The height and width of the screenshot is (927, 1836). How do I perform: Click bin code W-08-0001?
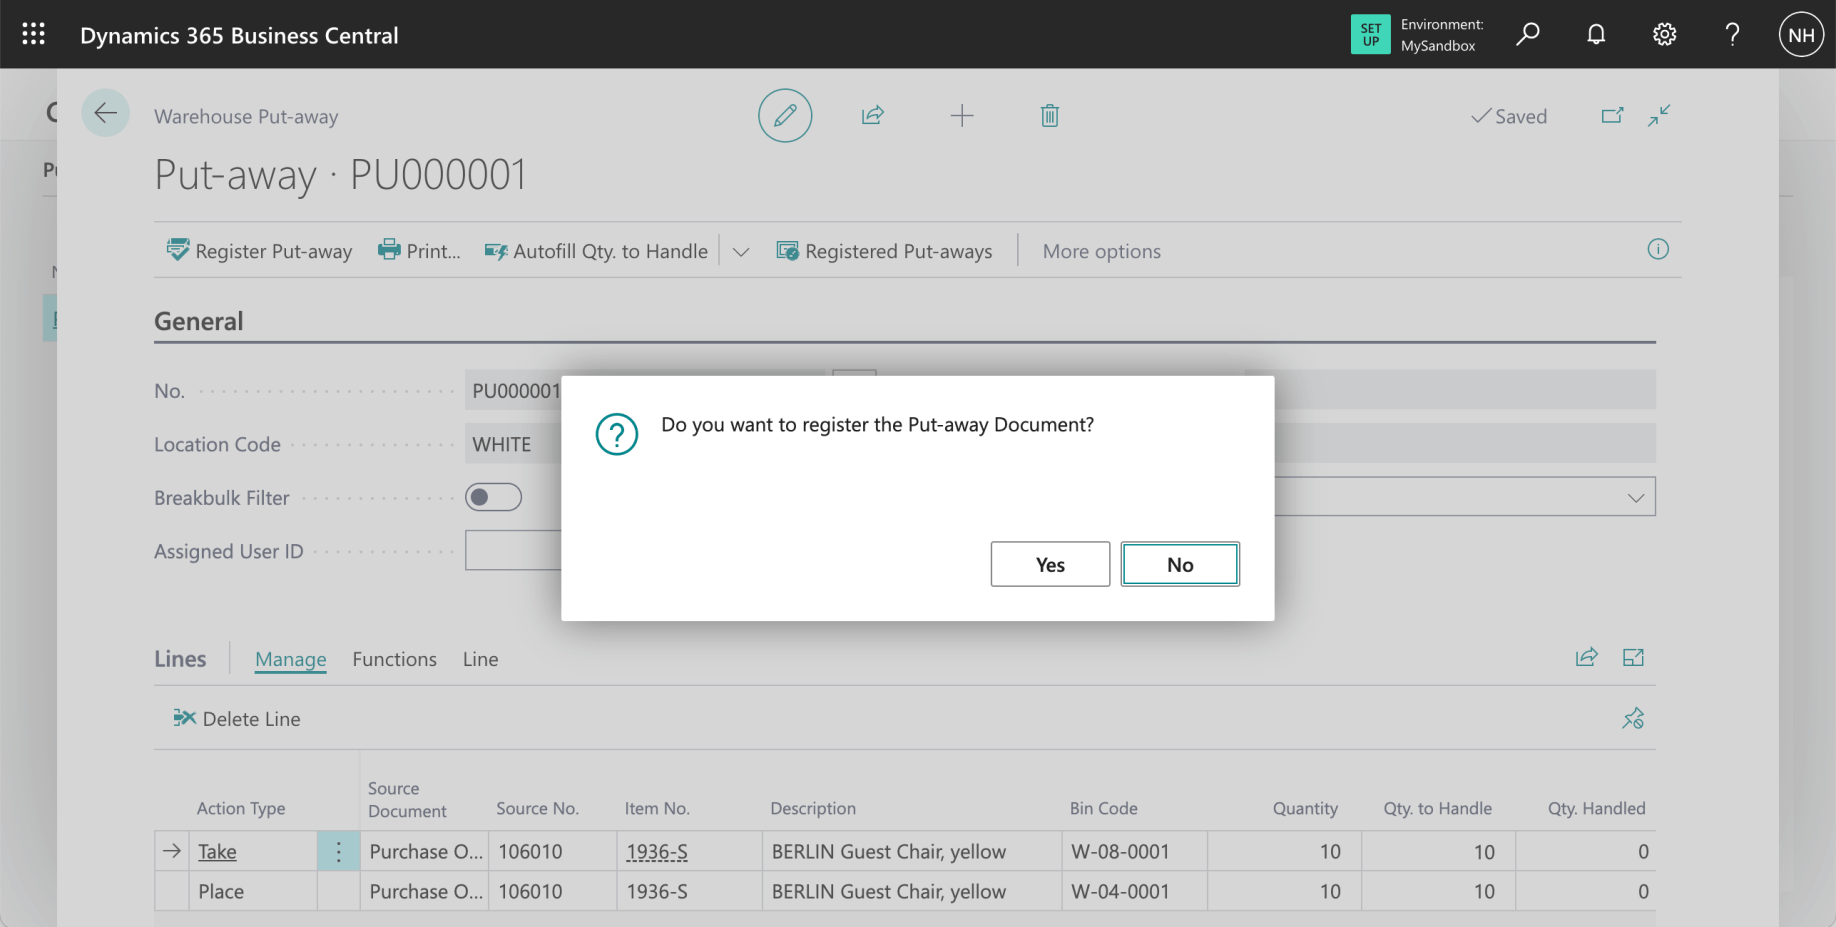(x=1134, y=851)
